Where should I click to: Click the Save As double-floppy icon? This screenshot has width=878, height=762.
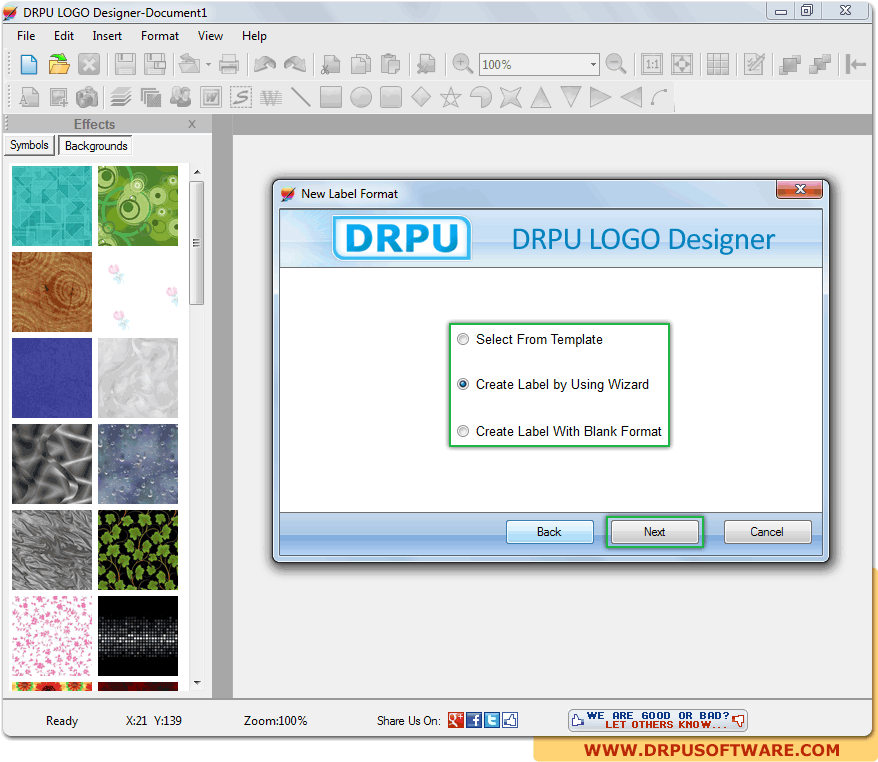pos(155,64)
